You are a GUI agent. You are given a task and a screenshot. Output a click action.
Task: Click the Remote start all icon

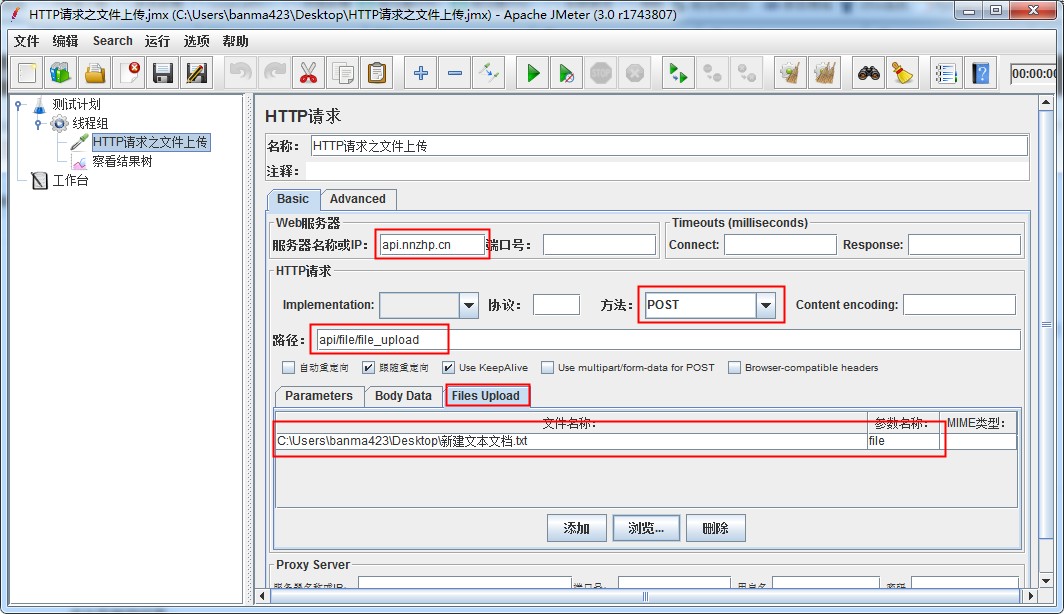coord(678,73)
